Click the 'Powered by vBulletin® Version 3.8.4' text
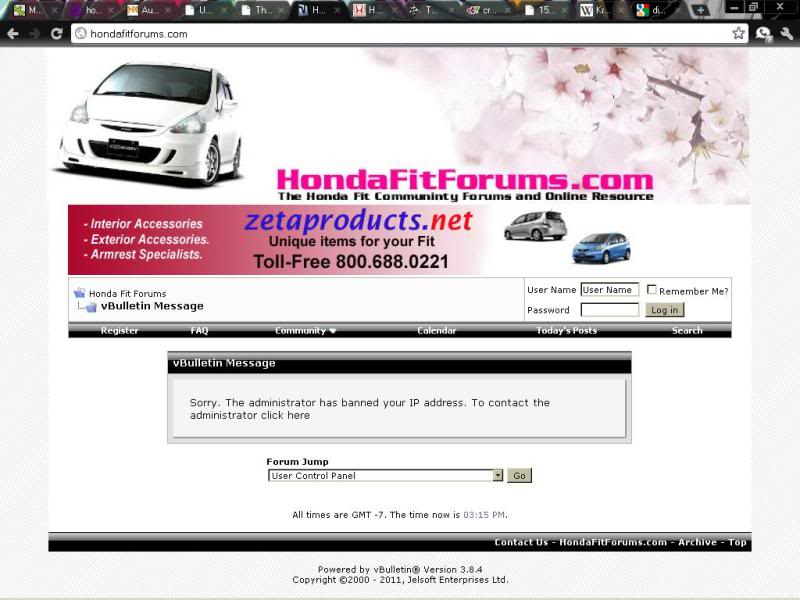Viewport: 800px width, 600px height. point(400,569)
